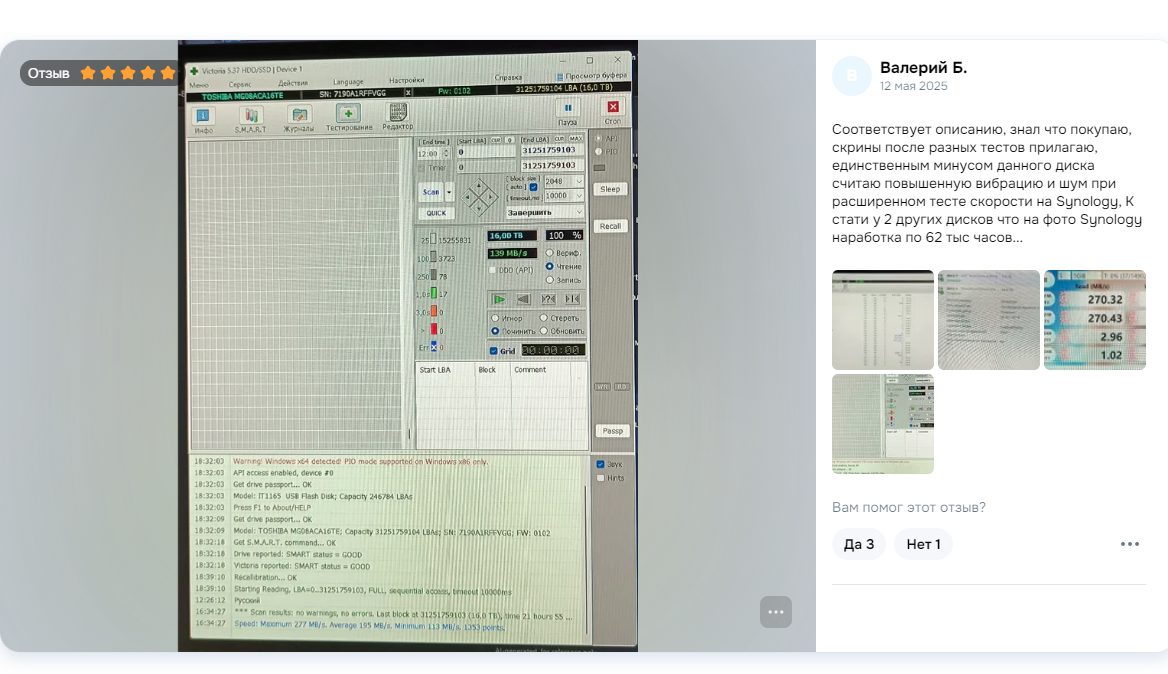Select the Стереть radio button

pyautogui.click(x=544, y=318)
